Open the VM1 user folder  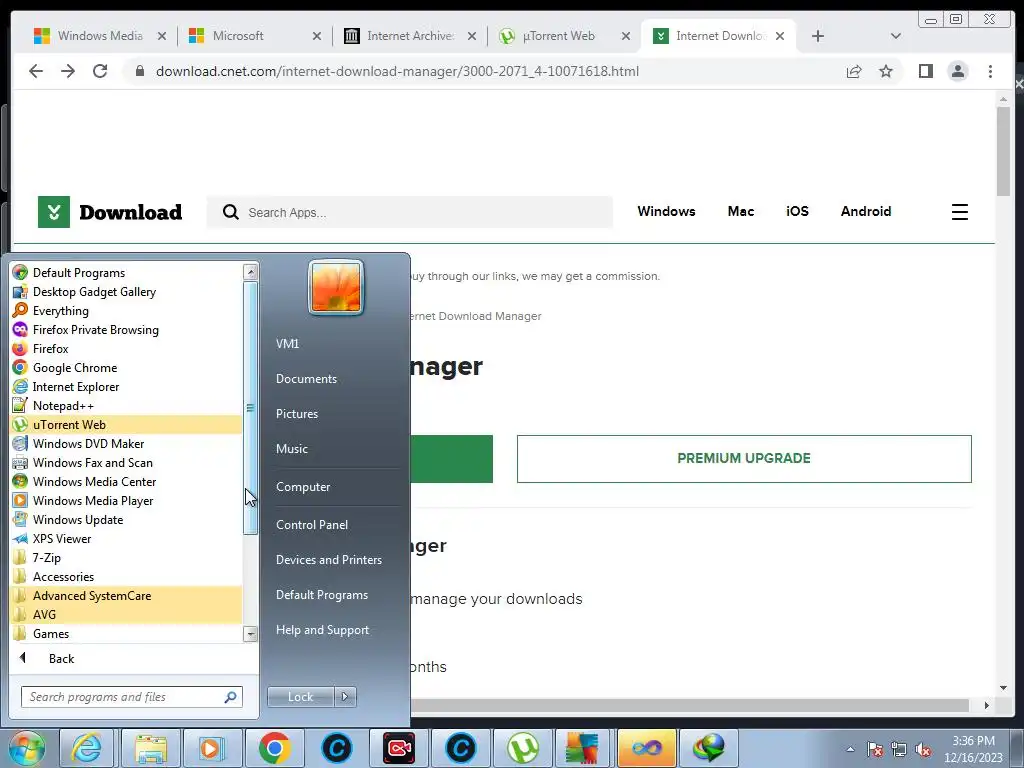tap(287, 344)
